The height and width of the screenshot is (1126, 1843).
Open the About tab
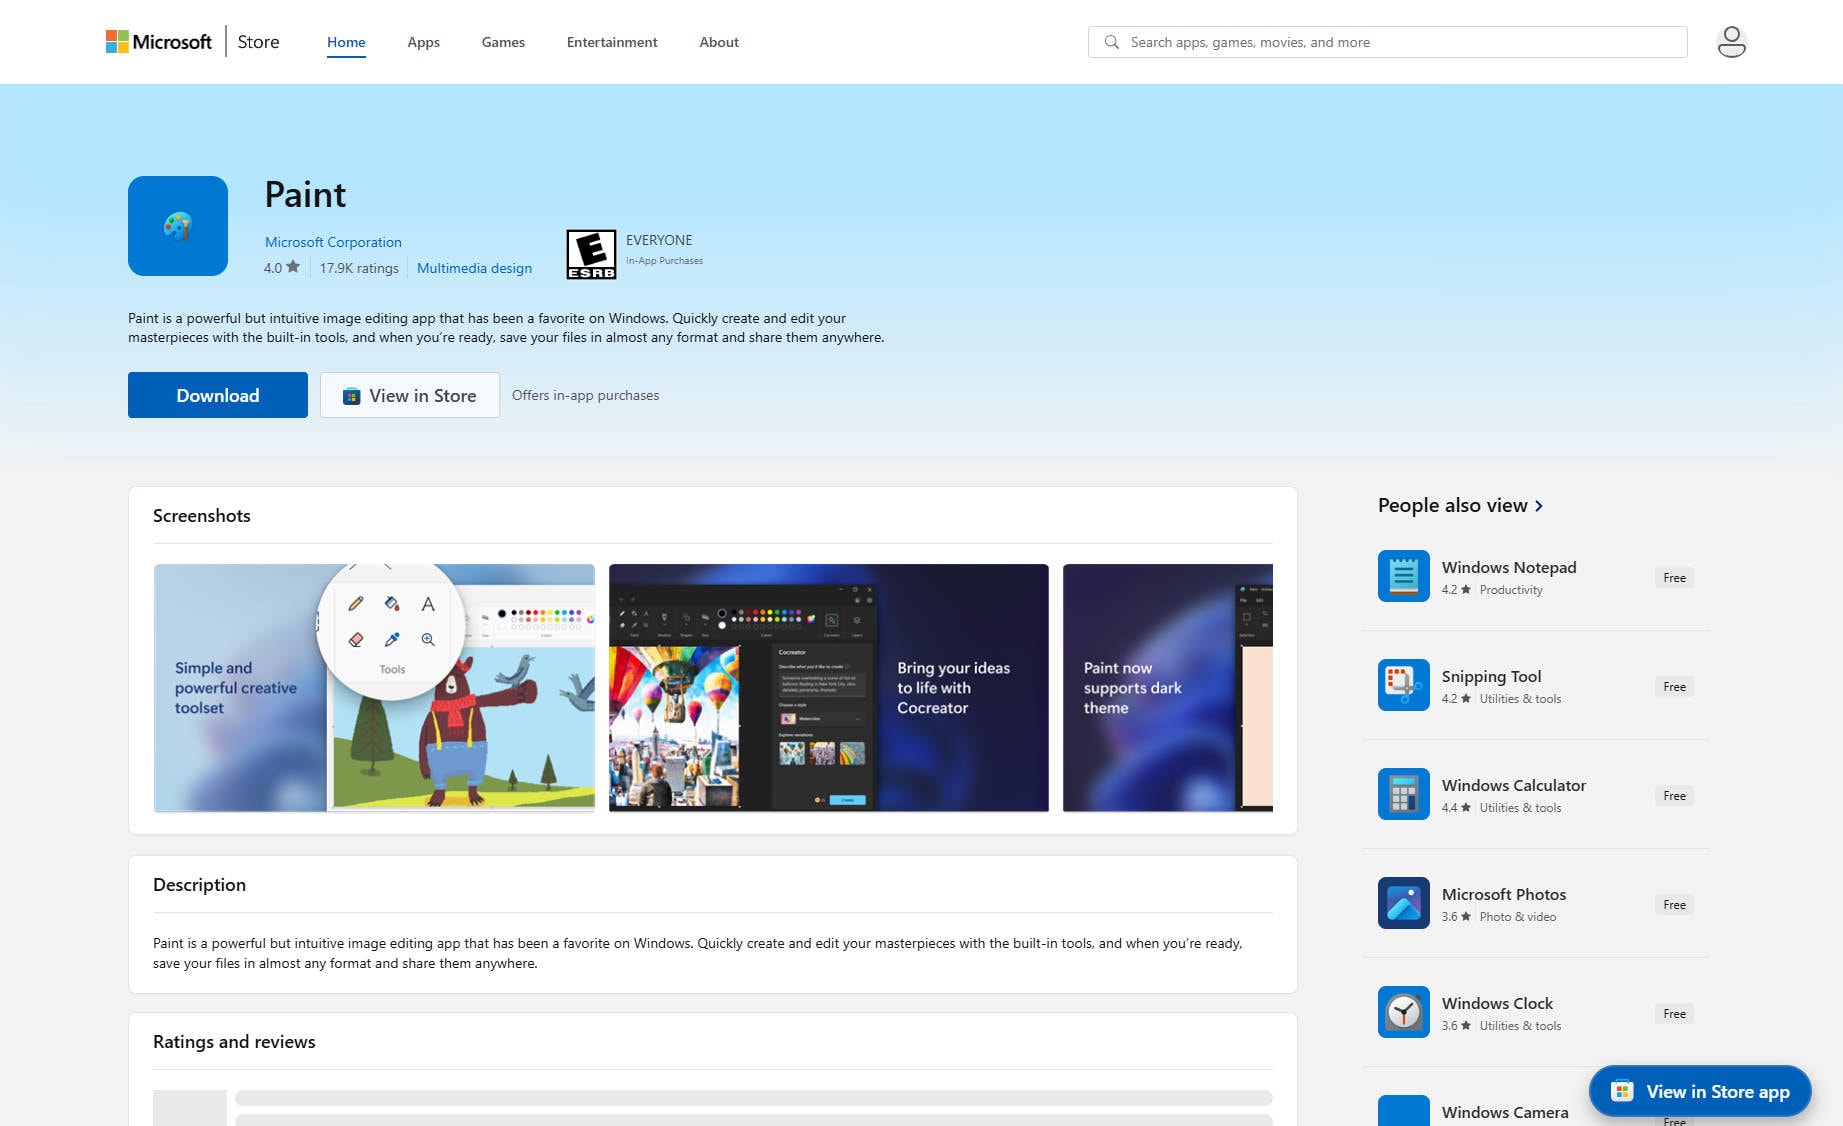(719, 42)
